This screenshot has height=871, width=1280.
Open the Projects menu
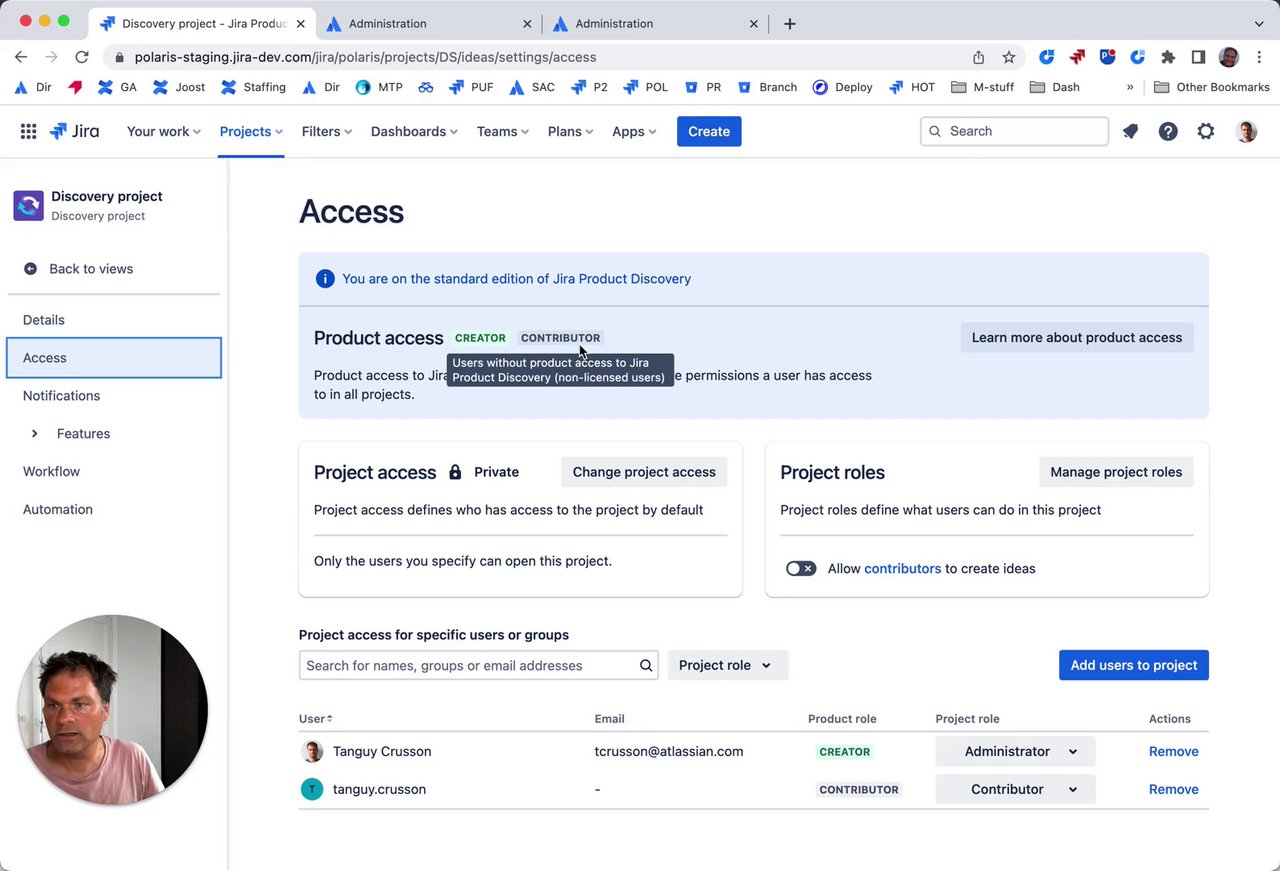coord(251,131)
